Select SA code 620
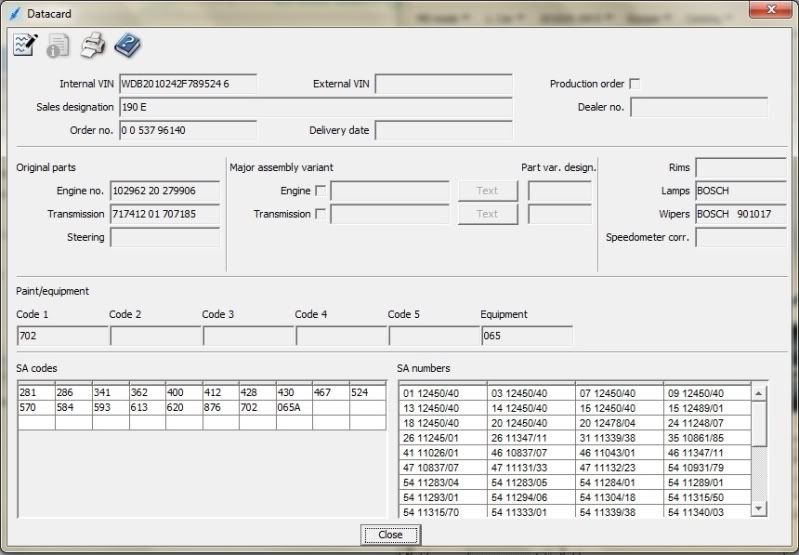 184,407
